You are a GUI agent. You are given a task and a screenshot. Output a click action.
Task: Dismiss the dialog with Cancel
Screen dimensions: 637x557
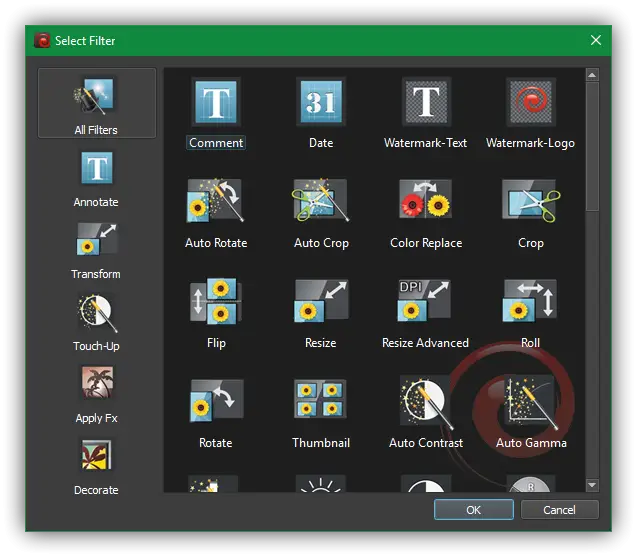tap(559, 509)
